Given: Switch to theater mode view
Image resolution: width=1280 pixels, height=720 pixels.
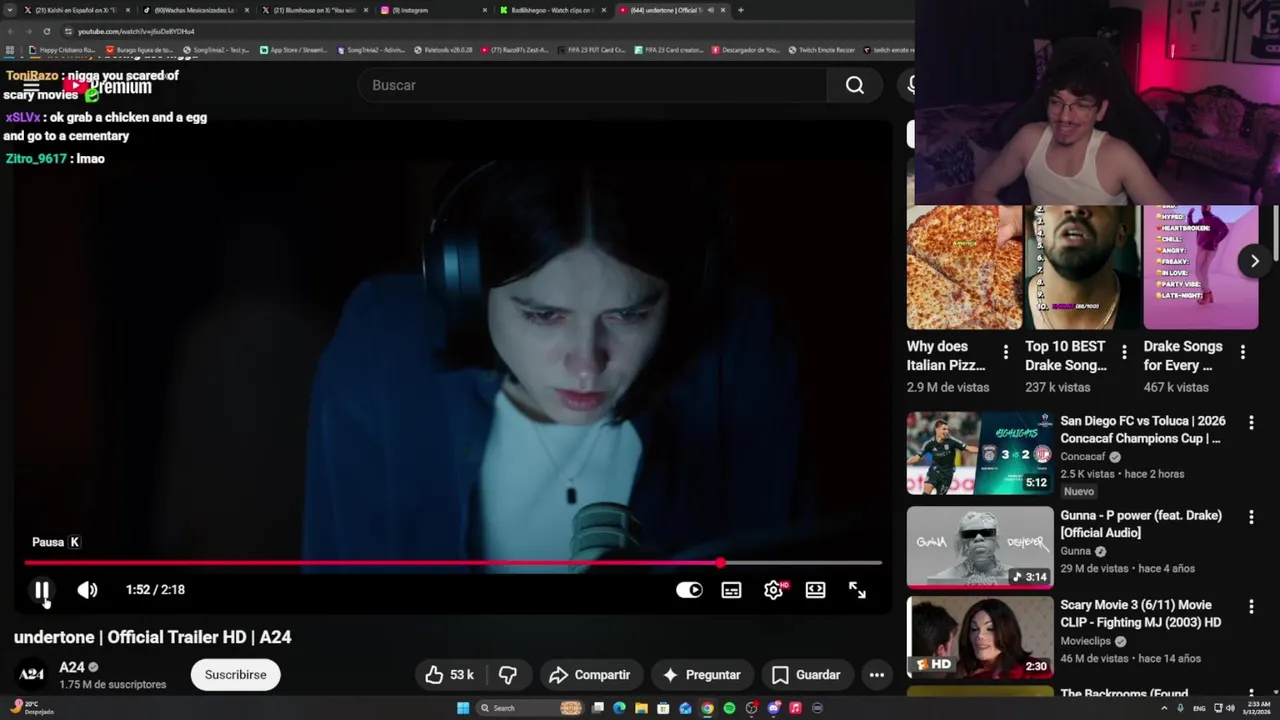Looking at the screenshot, I should 816,590.
